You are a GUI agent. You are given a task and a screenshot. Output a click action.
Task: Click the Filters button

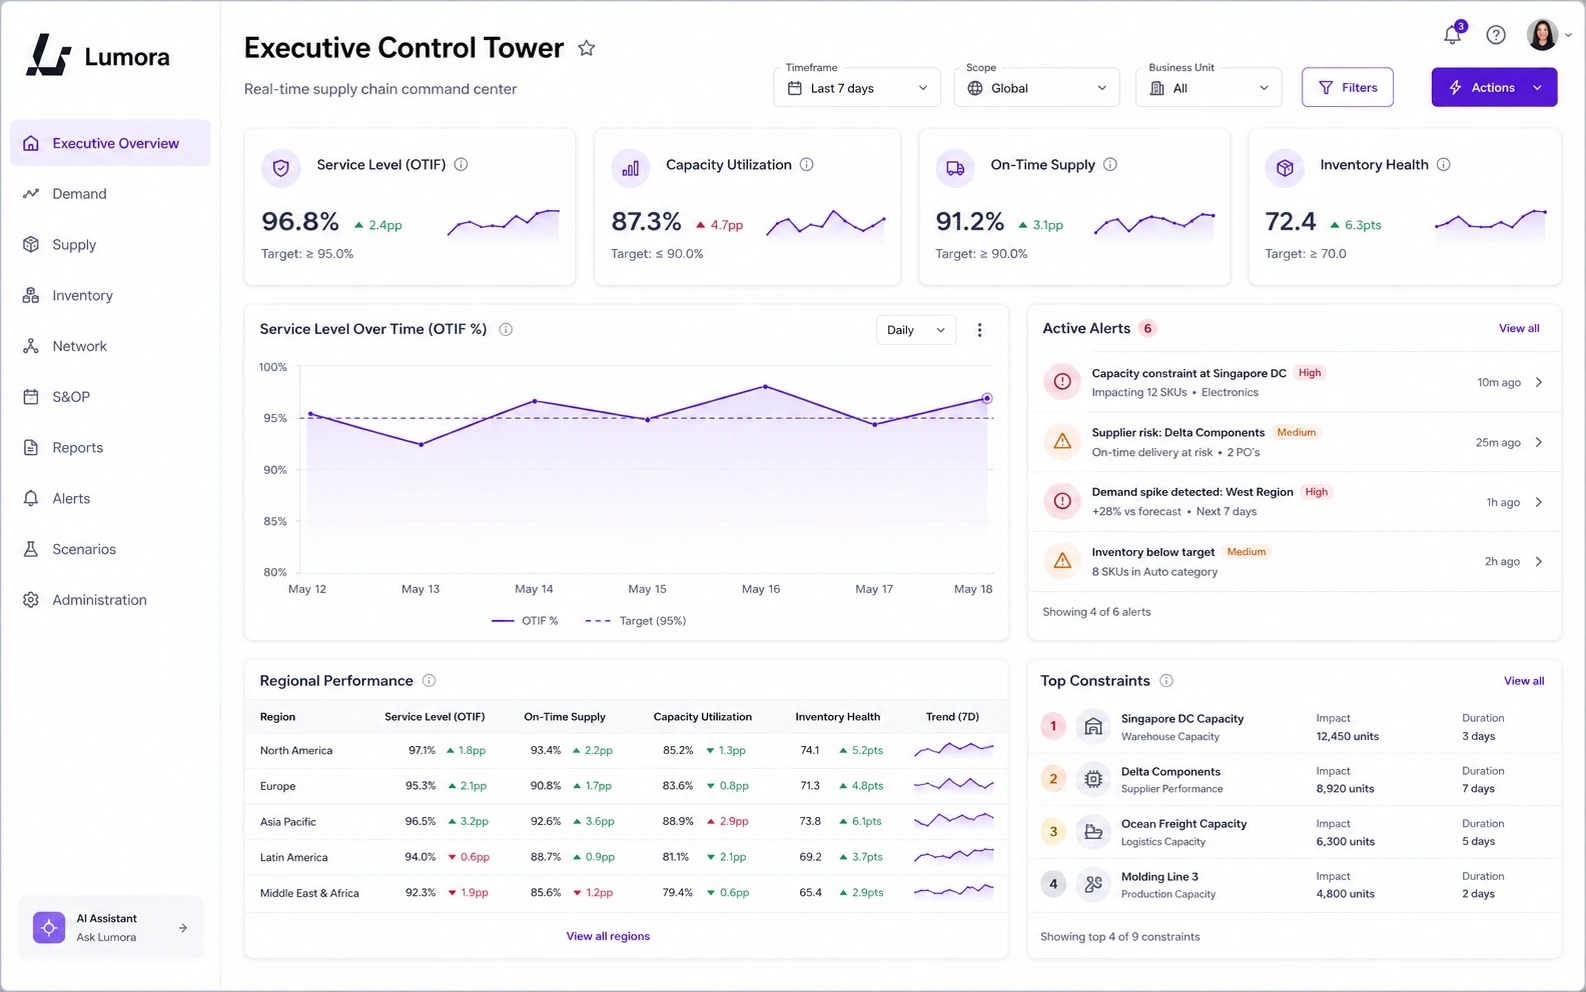(x=1348, y=88)
